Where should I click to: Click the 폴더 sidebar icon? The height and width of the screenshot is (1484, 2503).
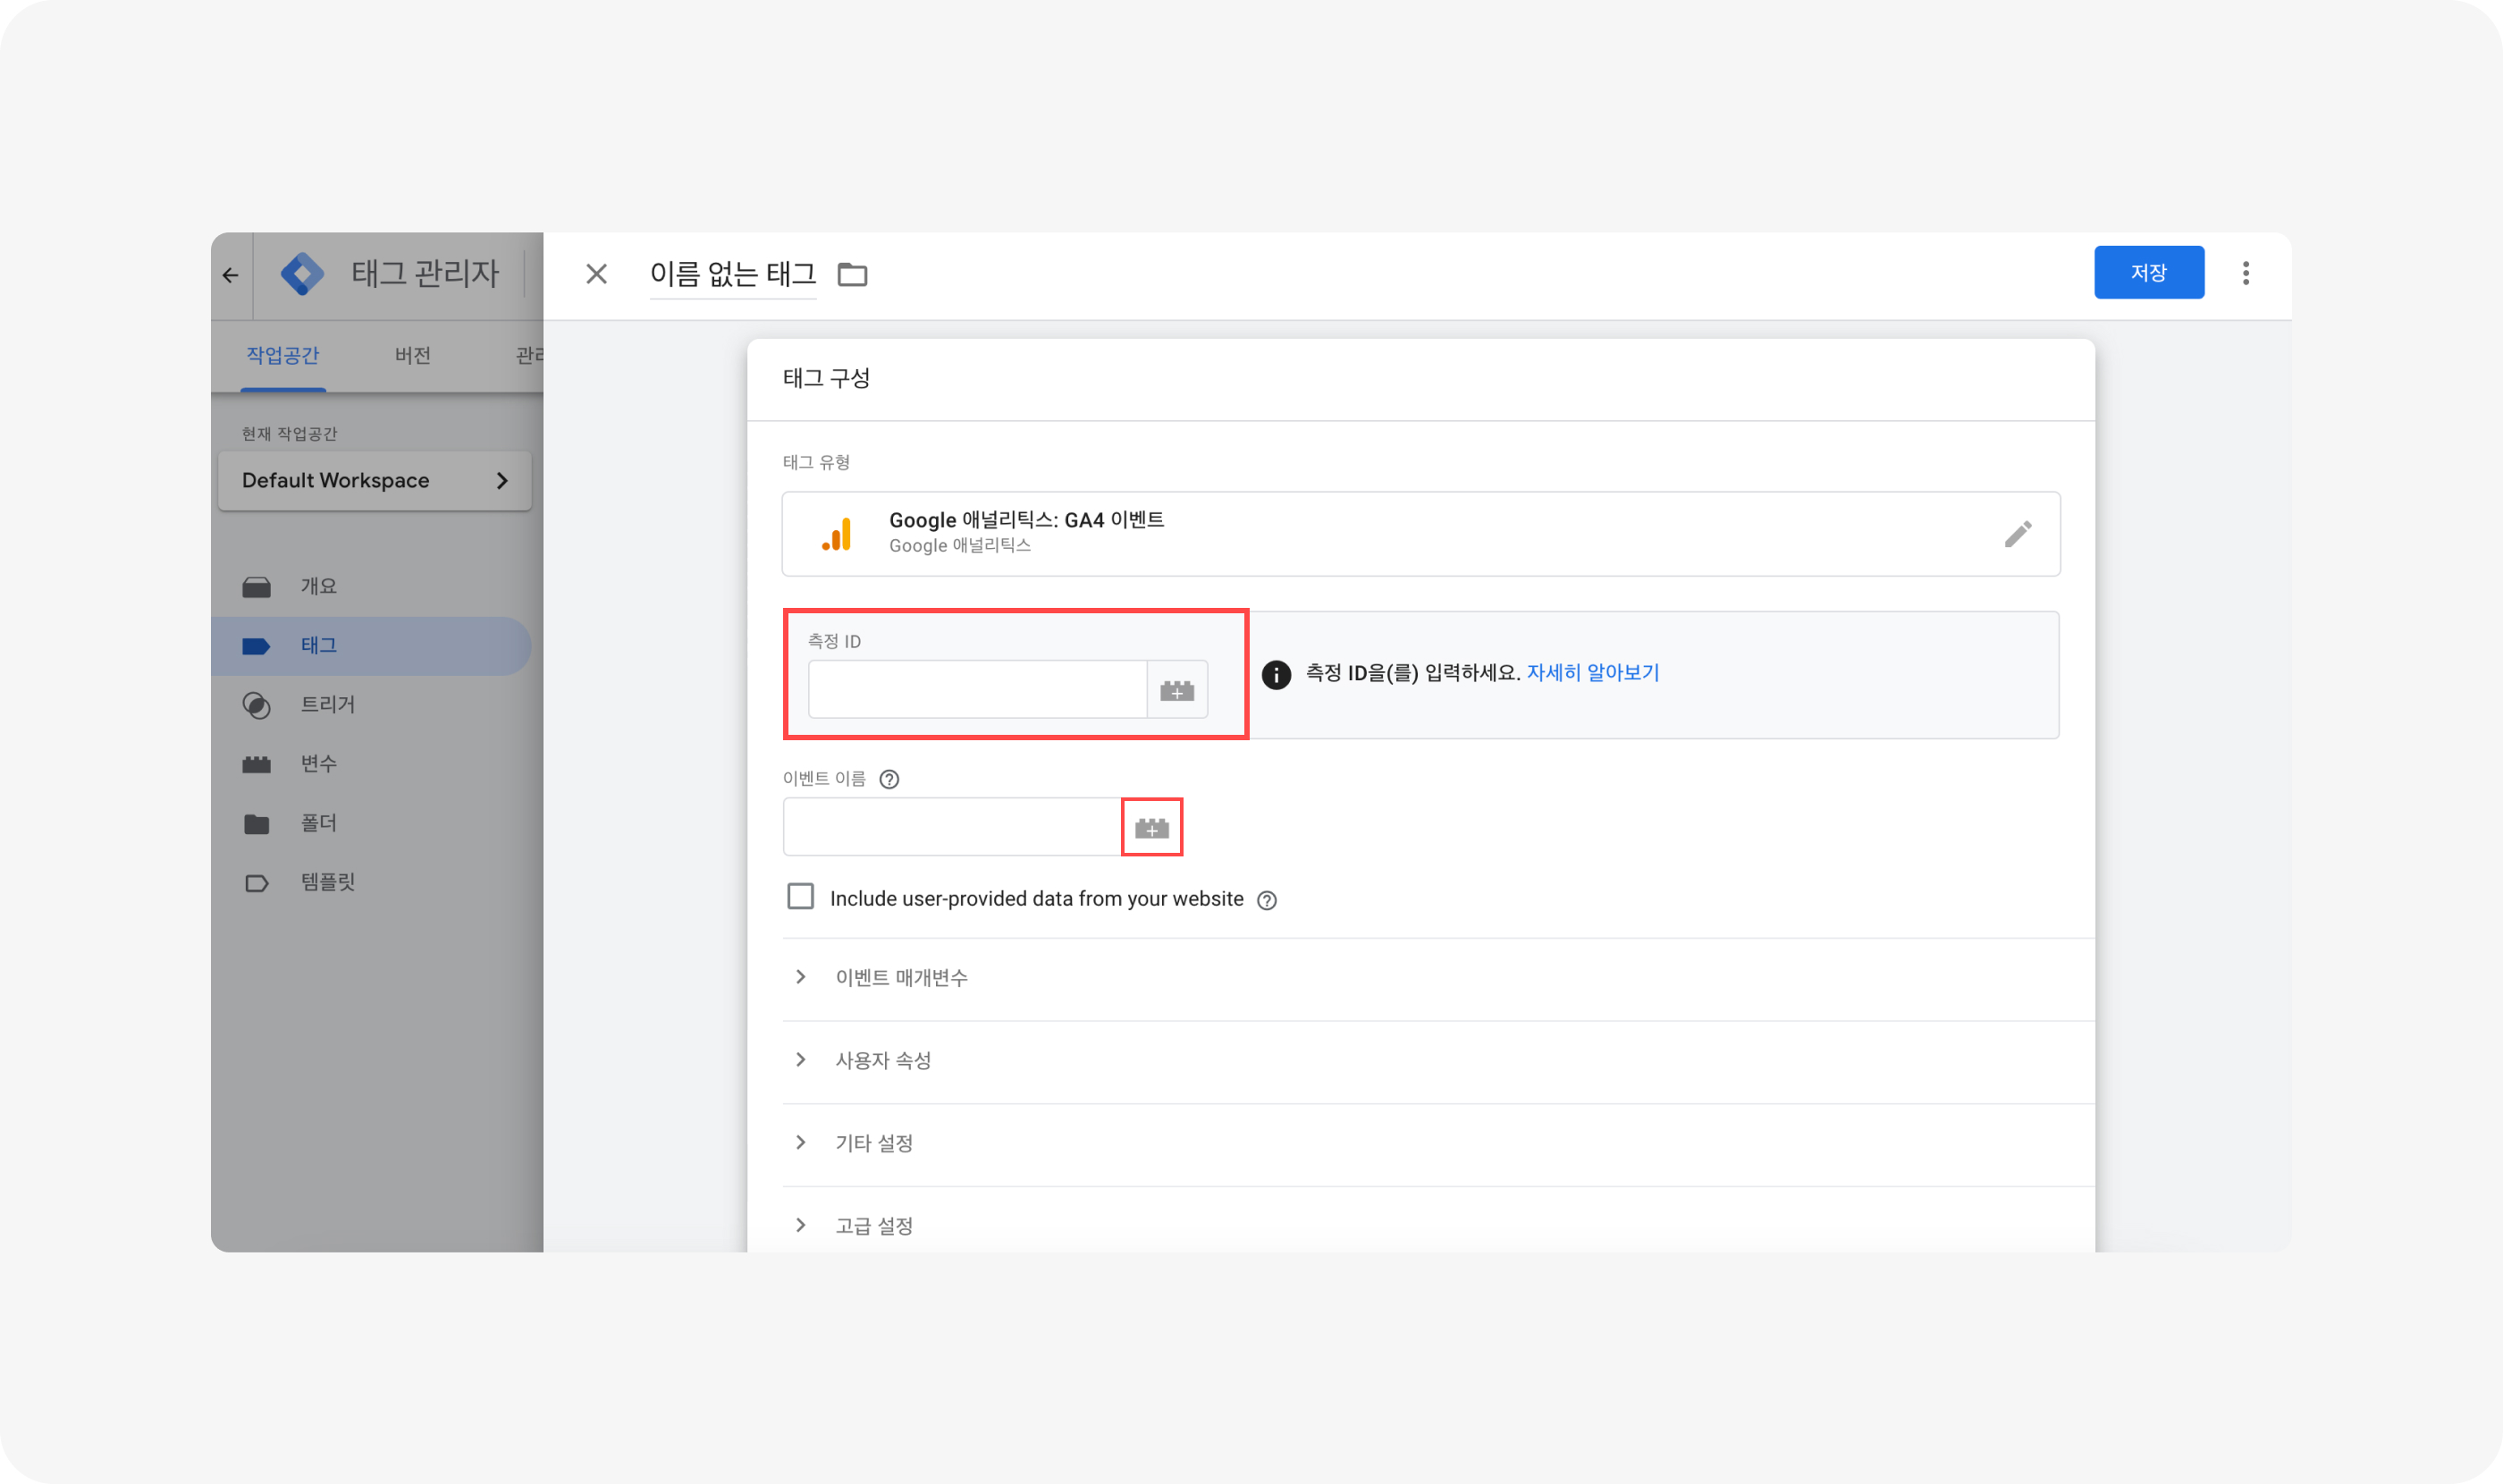coord(256,824)
